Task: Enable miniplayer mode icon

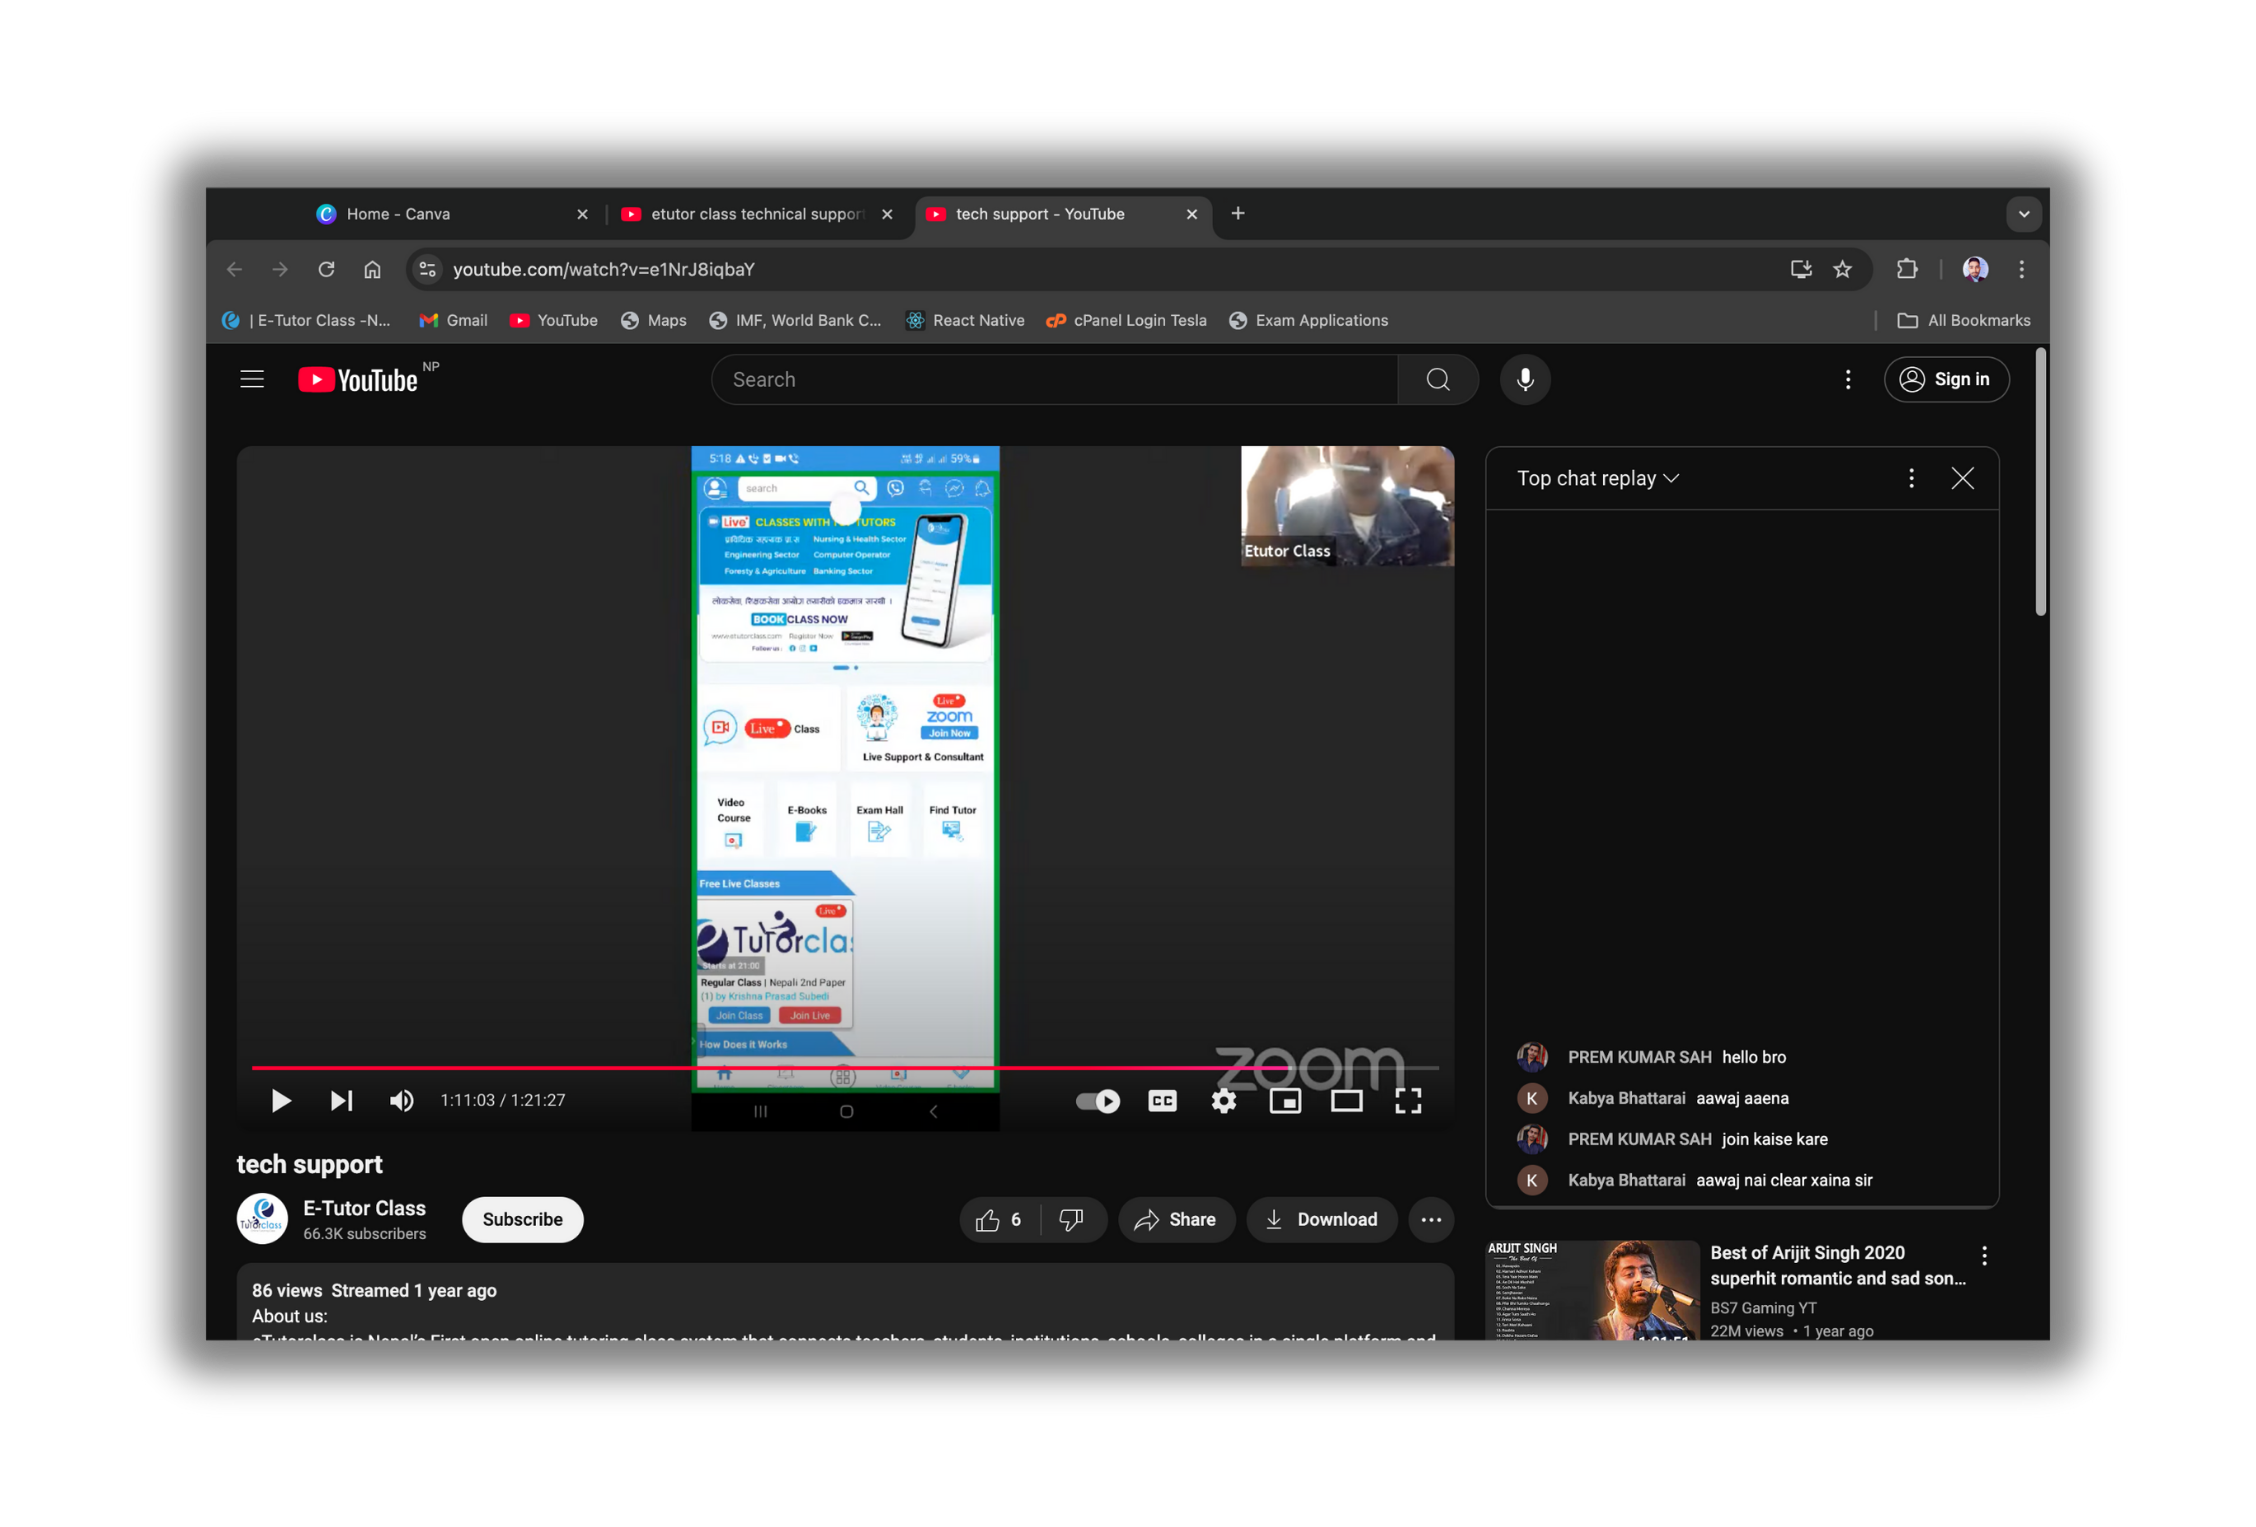Action: pyautogui.click(x=1285, y=1101)
